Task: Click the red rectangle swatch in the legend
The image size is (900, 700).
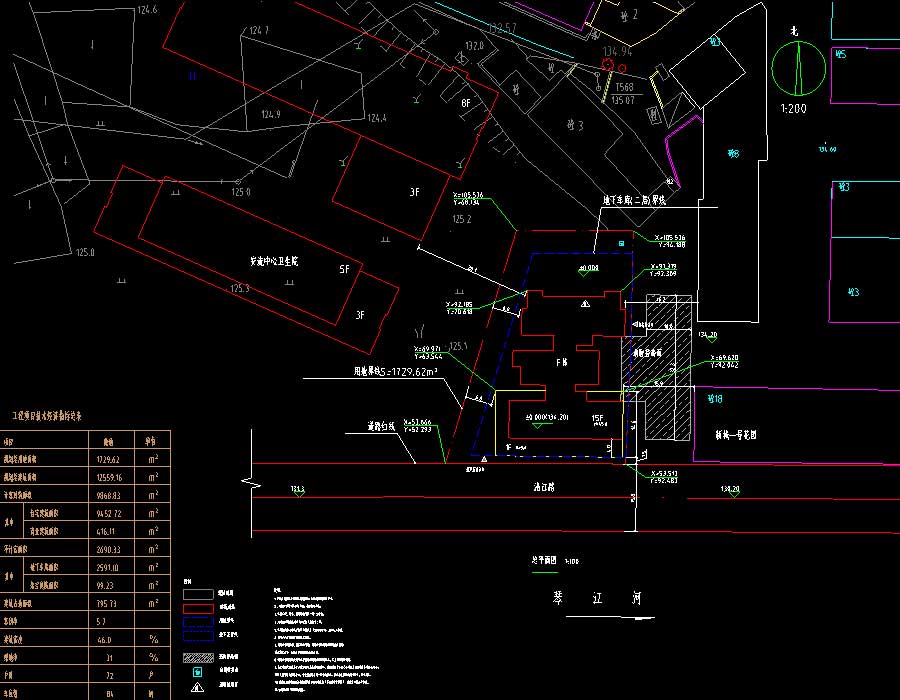Action: click(198, 608)
